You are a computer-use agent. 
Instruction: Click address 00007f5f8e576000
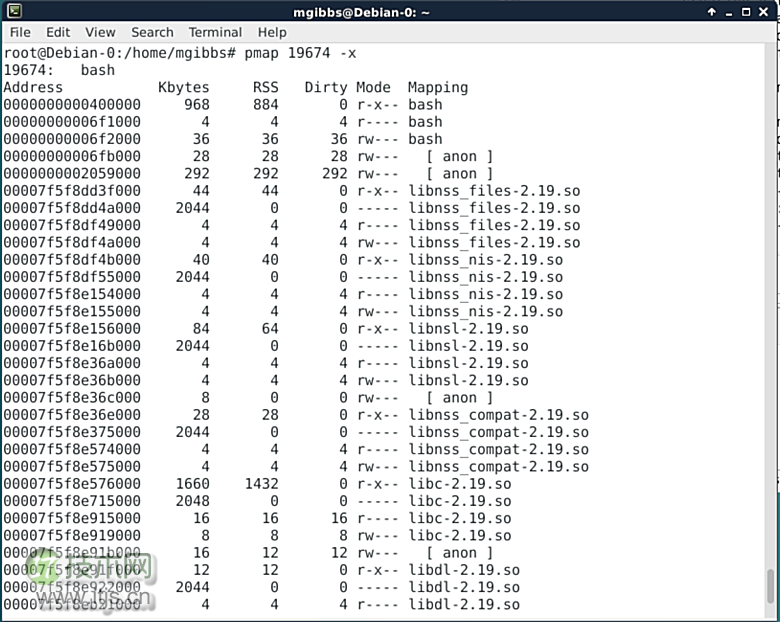[x=72, y=484]
